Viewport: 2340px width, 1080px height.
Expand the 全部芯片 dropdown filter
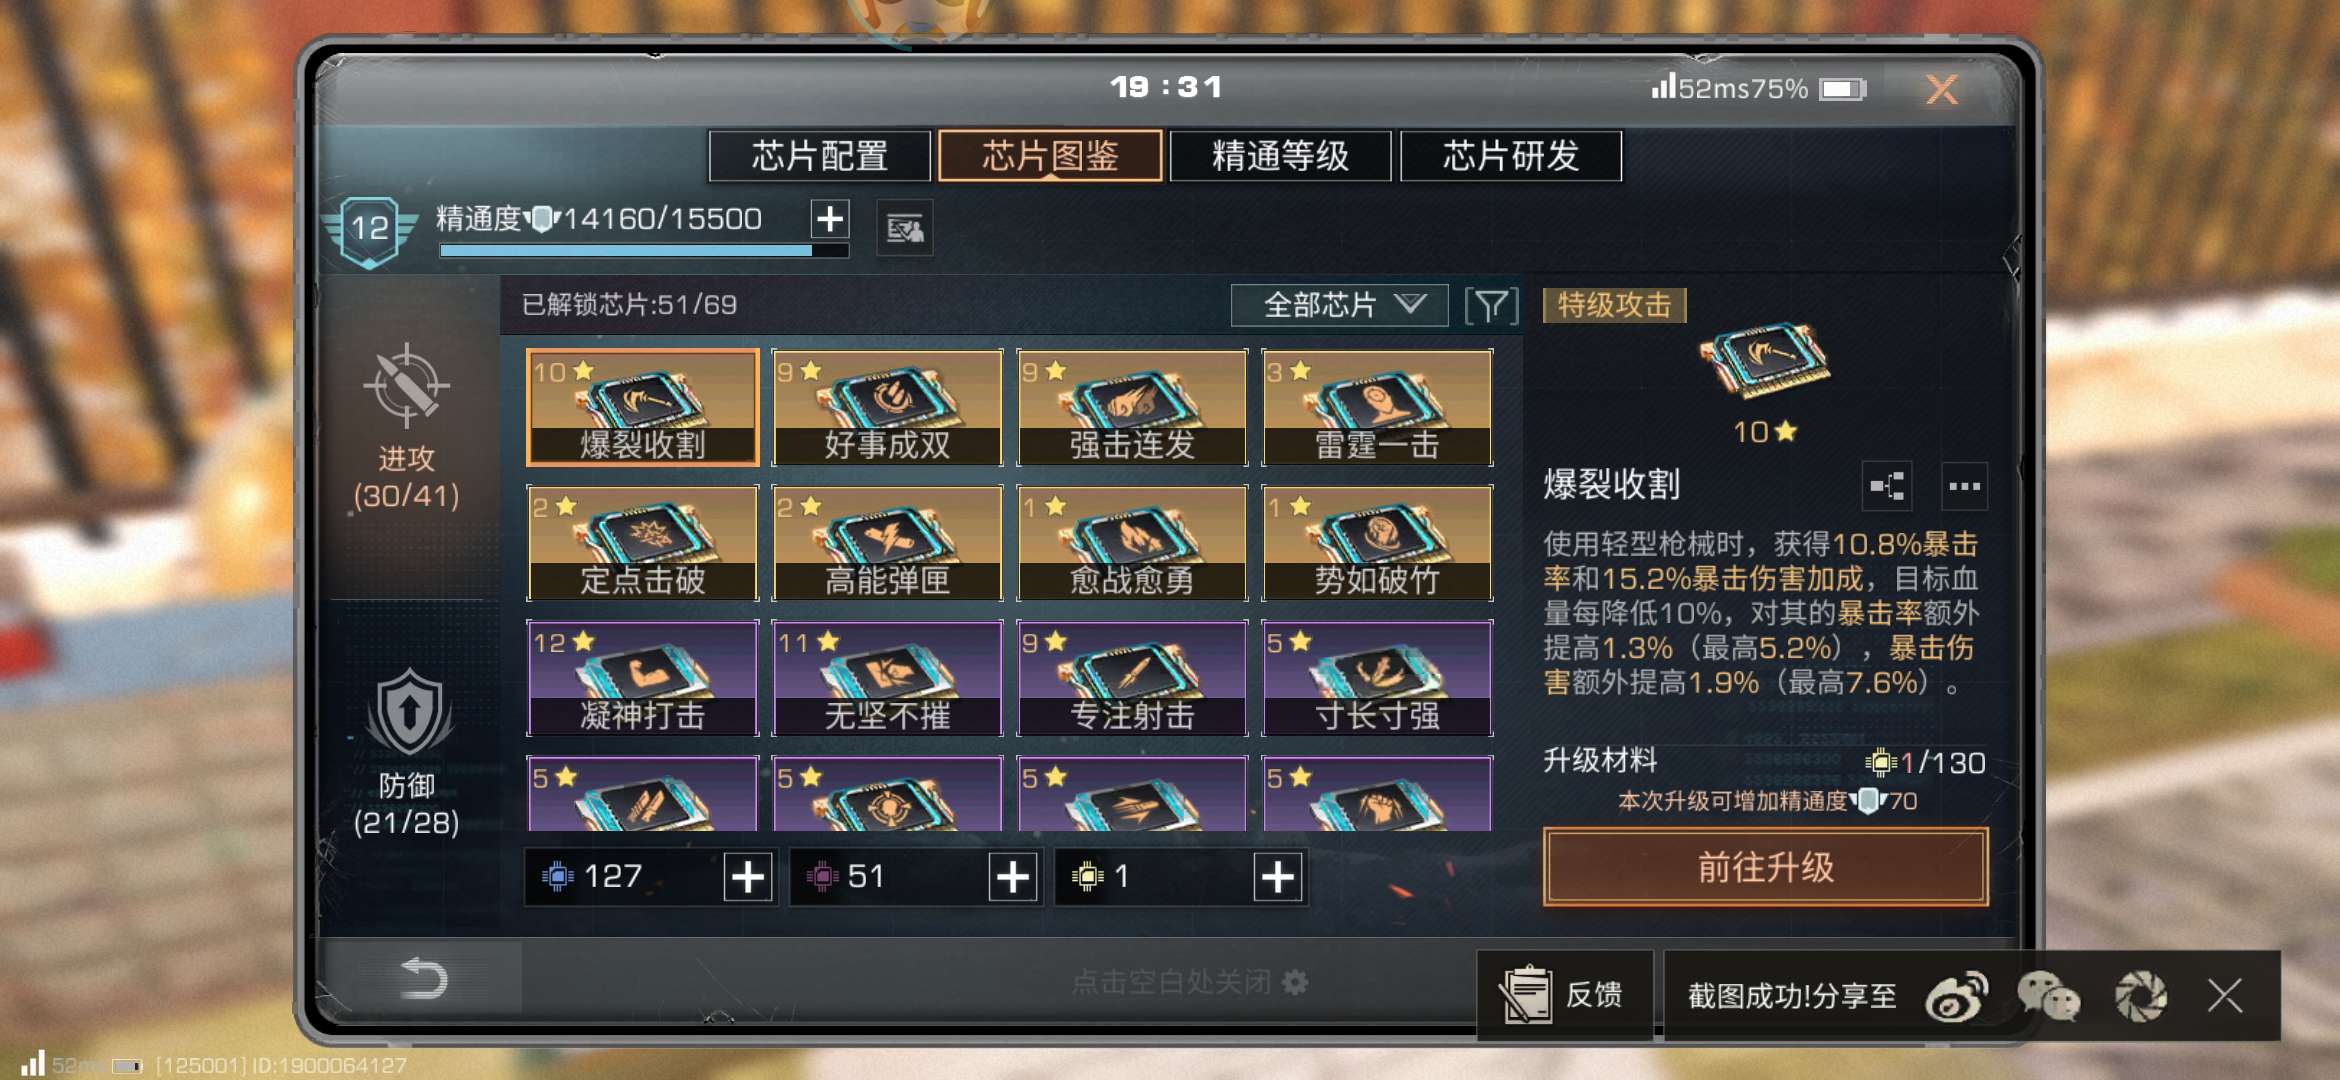click(x=1339, y=305)
